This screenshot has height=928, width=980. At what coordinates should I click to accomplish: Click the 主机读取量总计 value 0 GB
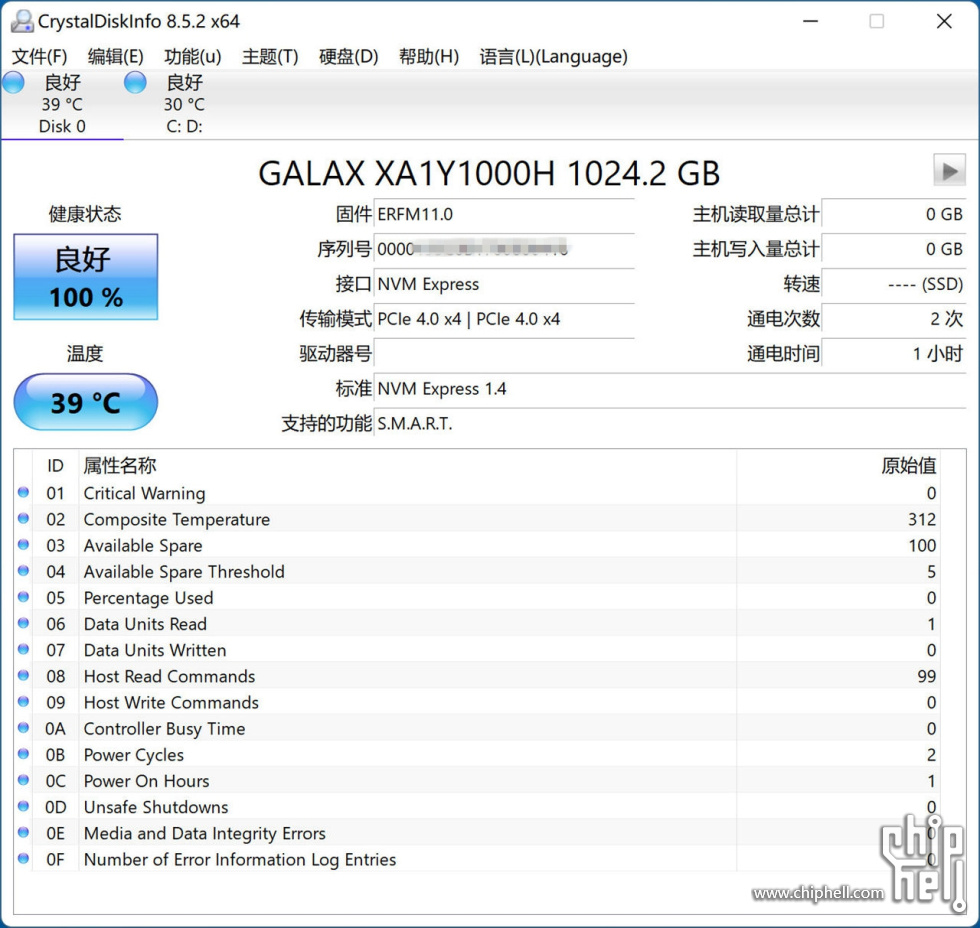pyautogui.click(x=894, y=214)
